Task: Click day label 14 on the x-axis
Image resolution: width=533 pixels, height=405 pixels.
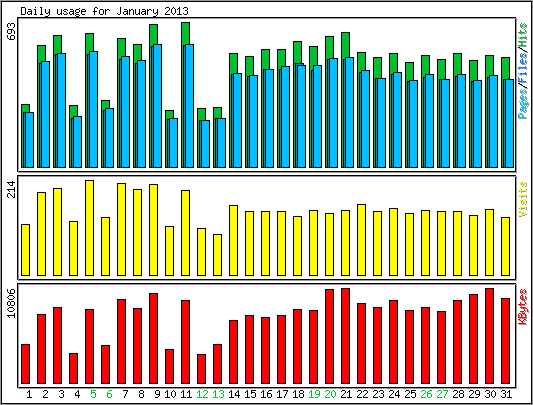Action: [x=234, y=394]
